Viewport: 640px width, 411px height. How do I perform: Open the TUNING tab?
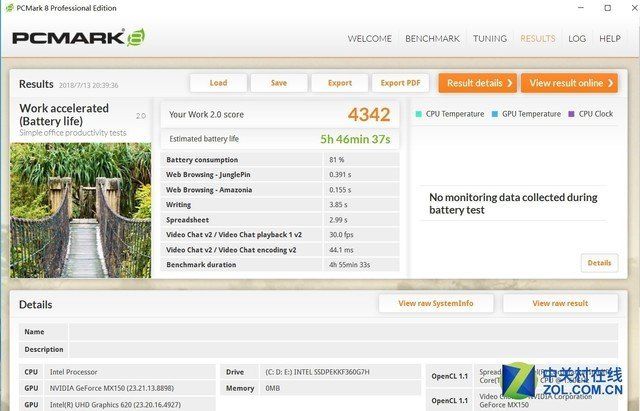[x=489, y=39]
